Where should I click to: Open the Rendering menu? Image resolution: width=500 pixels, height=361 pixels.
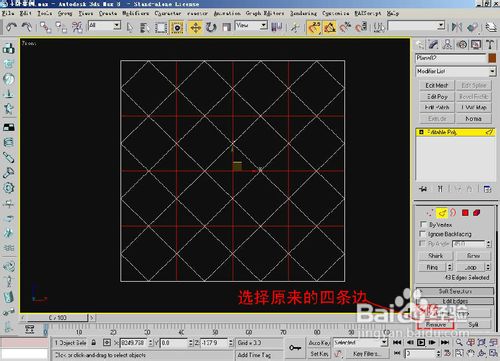[303, 13]
